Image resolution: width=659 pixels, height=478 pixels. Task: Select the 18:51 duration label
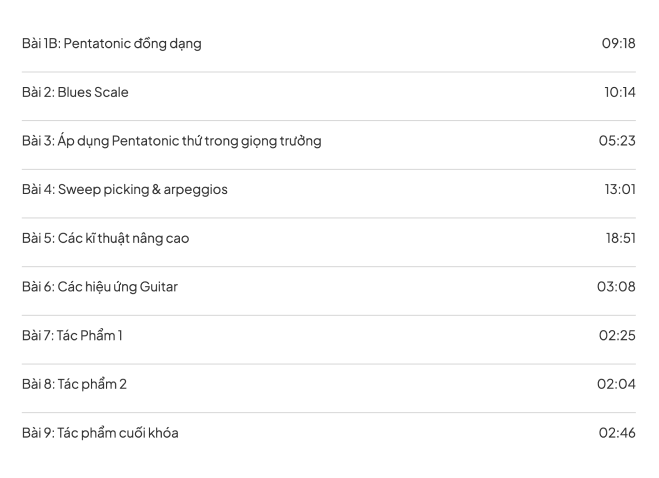coord(619,238)
